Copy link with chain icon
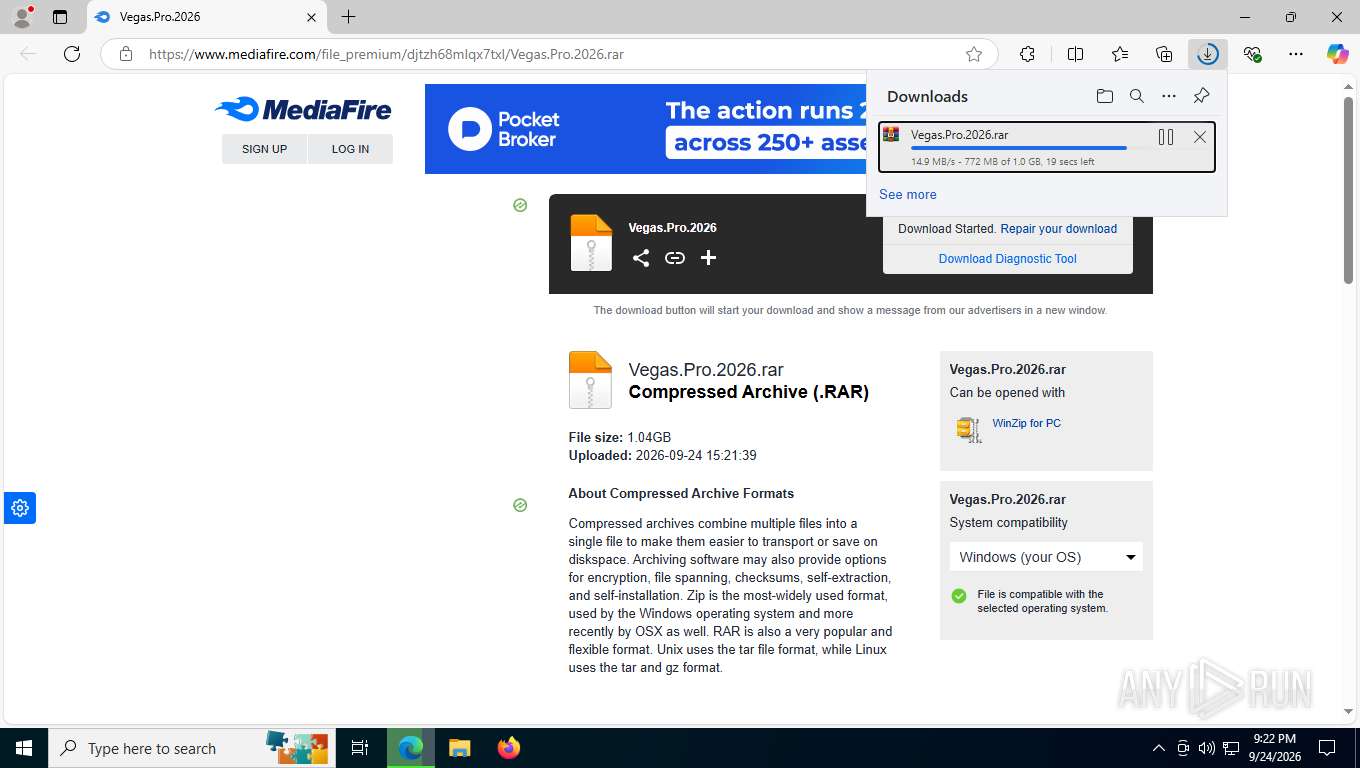 (x=675, y=258)
